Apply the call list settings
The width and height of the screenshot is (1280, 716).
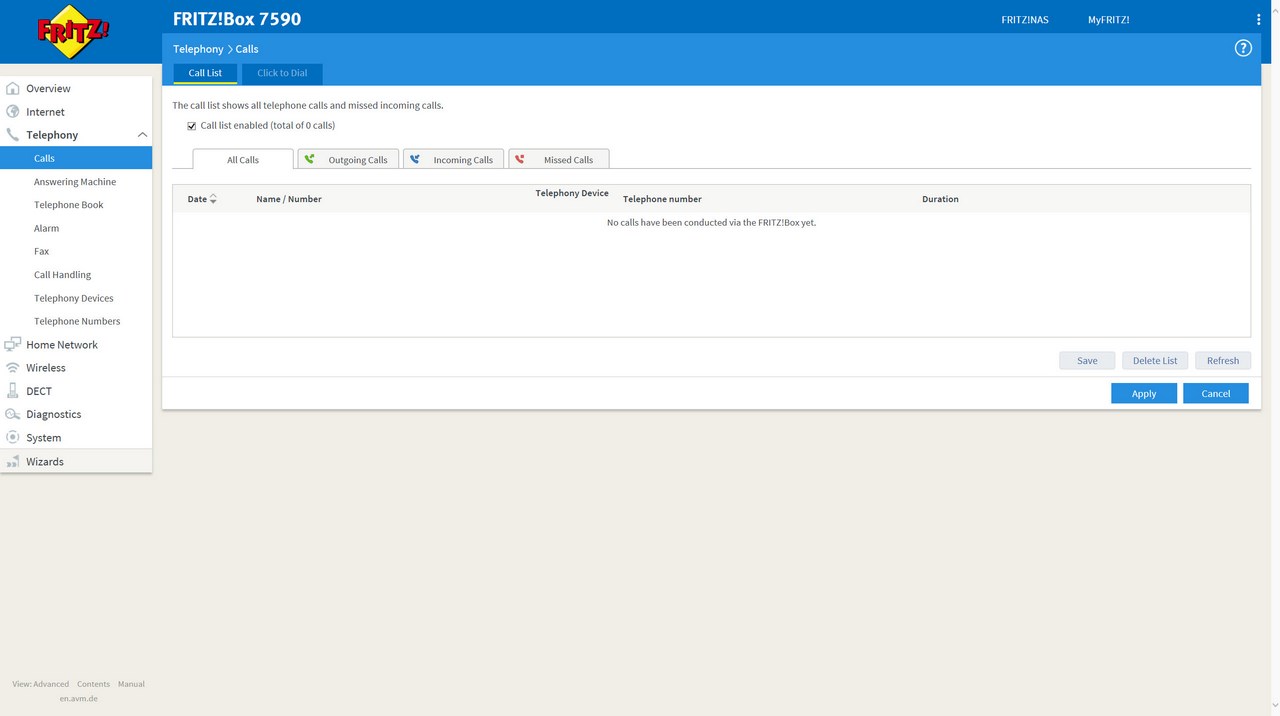(x=1144, y=393)
